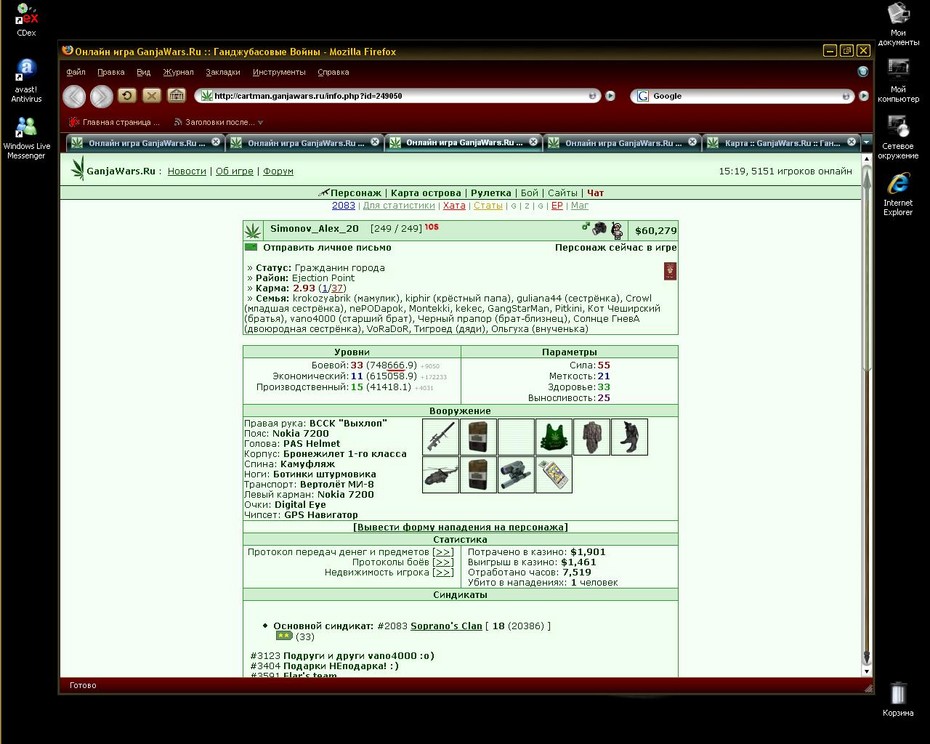Open the Хата link
930x744 pixels.
click(454, 205)
